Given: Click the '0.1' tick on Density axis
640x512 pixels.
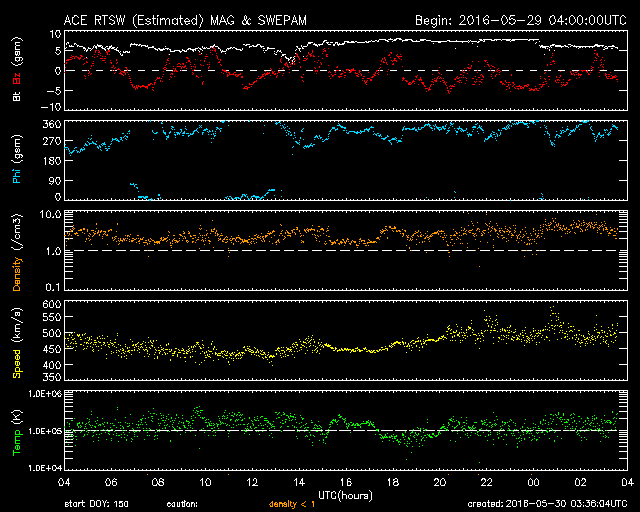Looking at the screenshot, I should [53, 287].
